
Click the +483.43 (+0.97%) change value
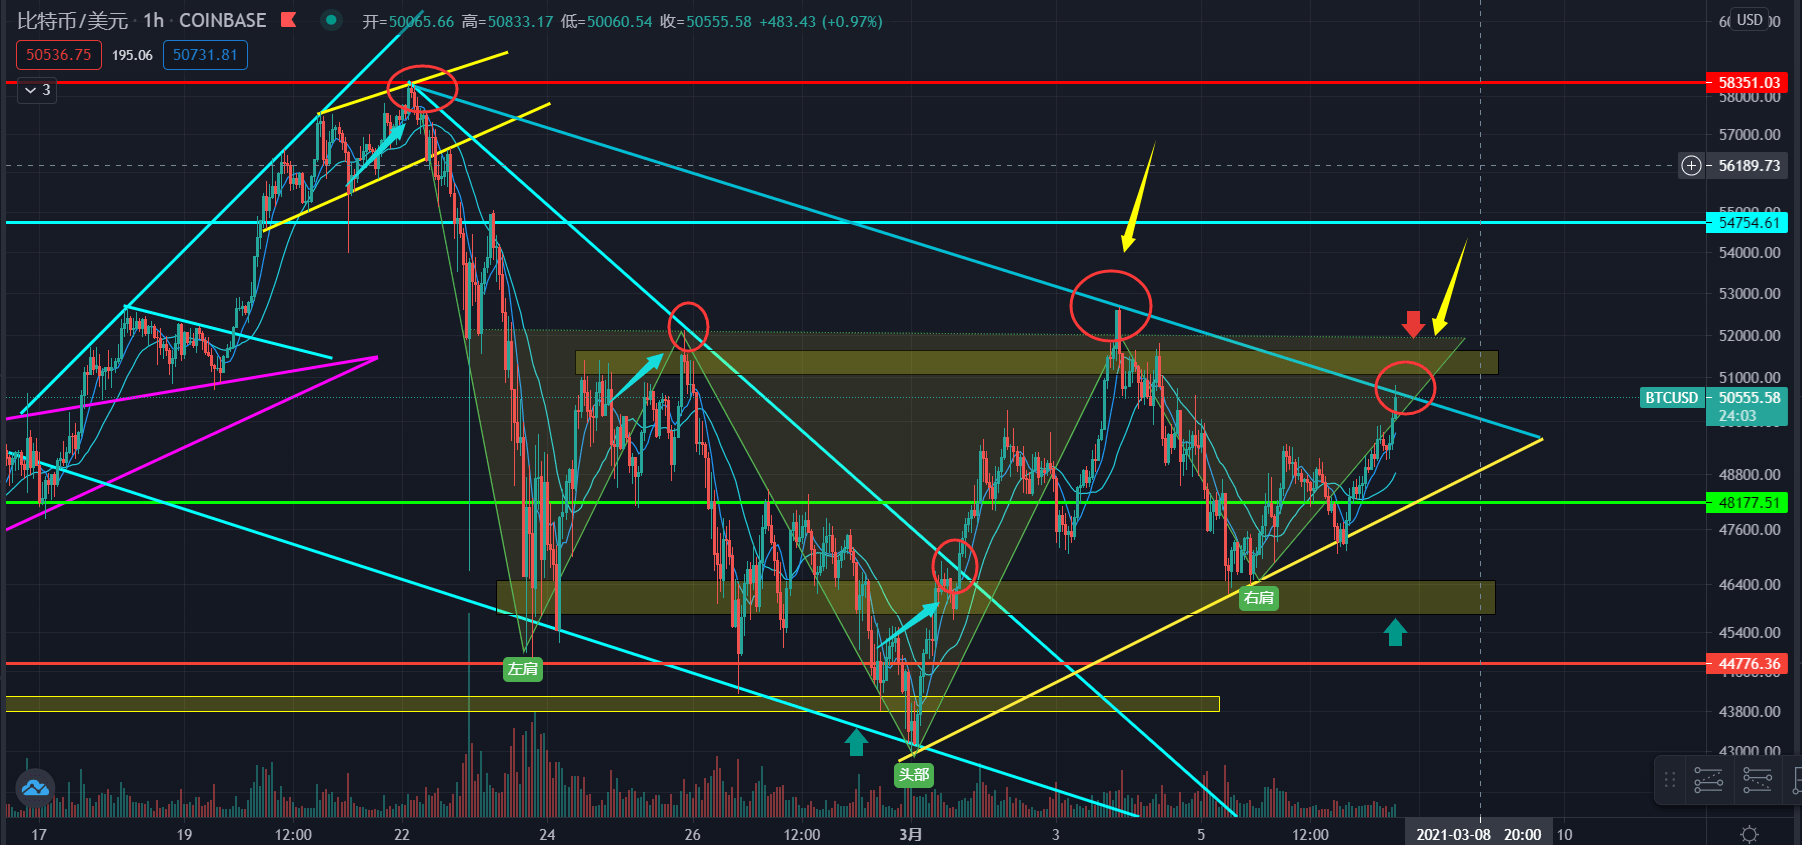pyautogui.click(x=820, y=21)
